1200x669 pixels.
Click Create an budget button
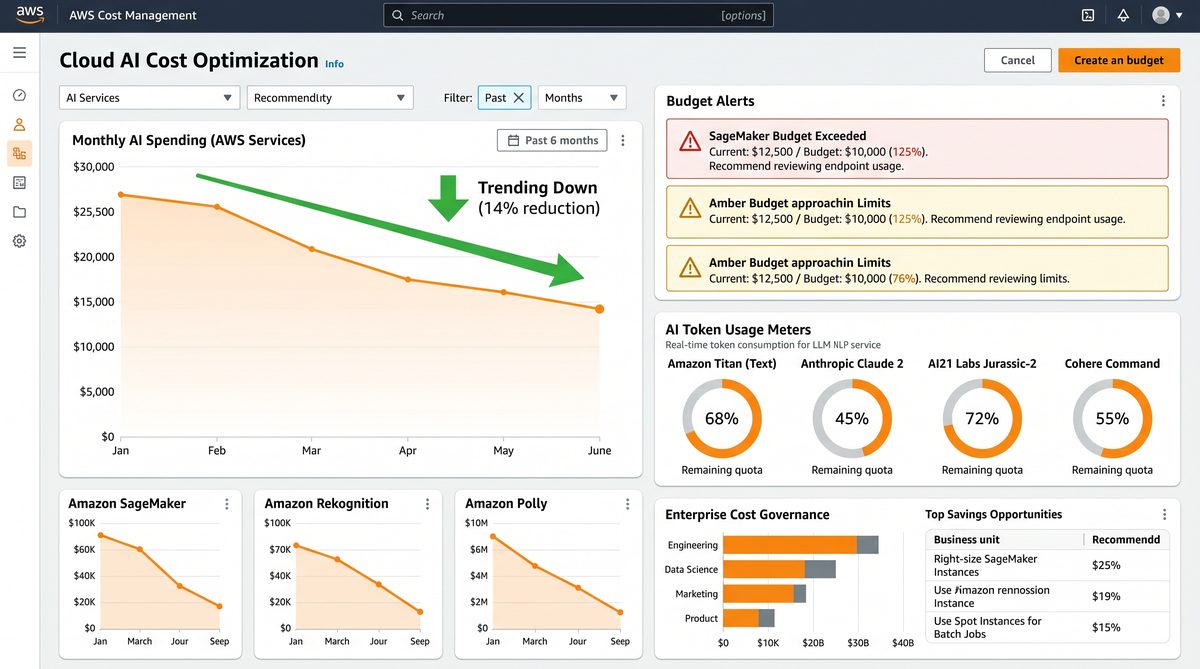pyautogui.click(x=1119, y=60)
